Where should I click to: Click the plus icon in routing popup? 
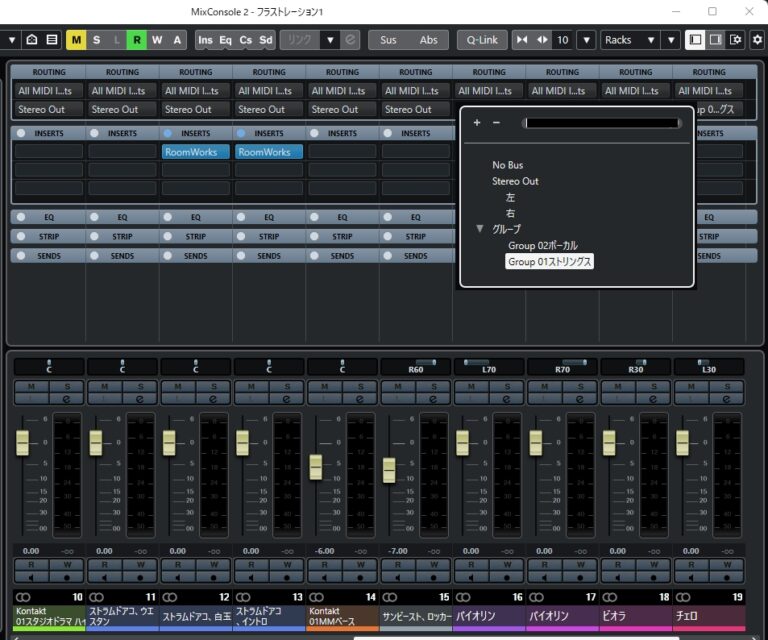[x=477, y=123]
